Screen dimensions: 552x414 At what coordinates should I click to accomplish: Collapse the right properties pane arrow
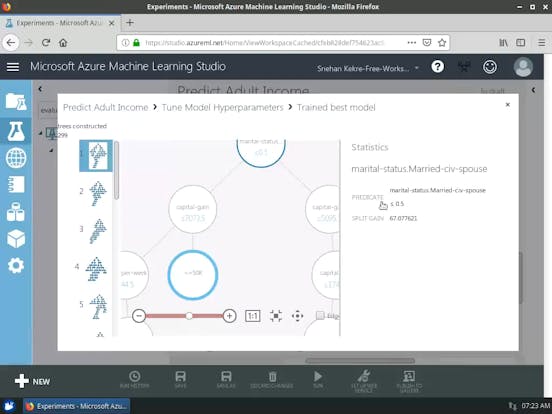click(x=533, y=90)
